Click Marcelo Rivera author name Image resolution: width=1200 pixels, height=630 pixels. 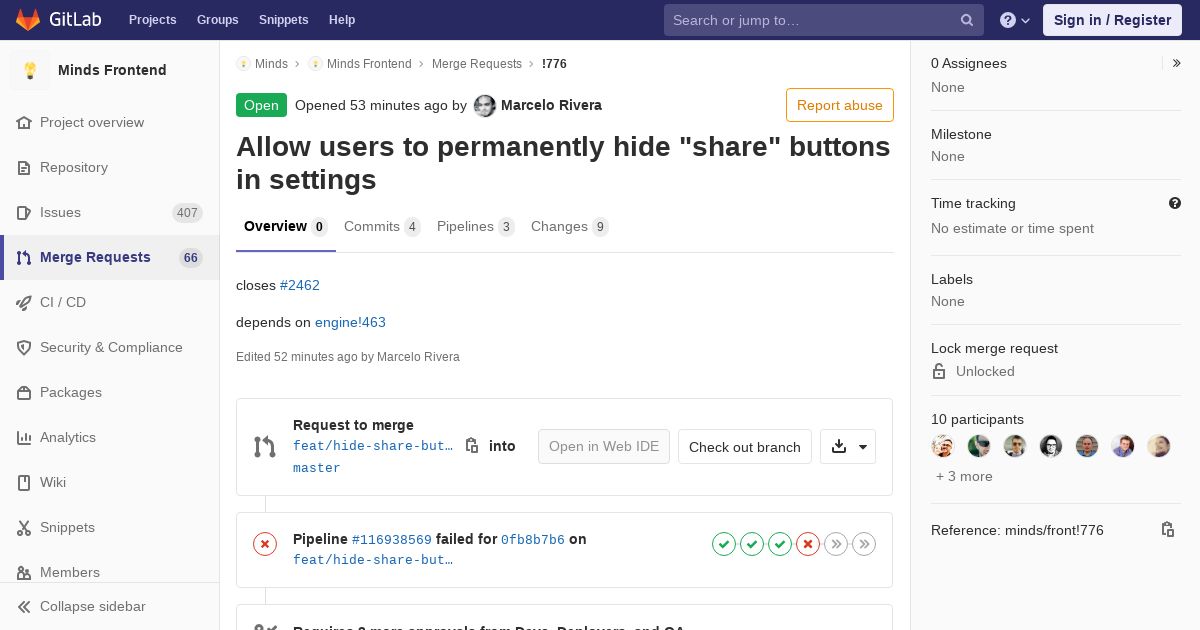point(551,105)
